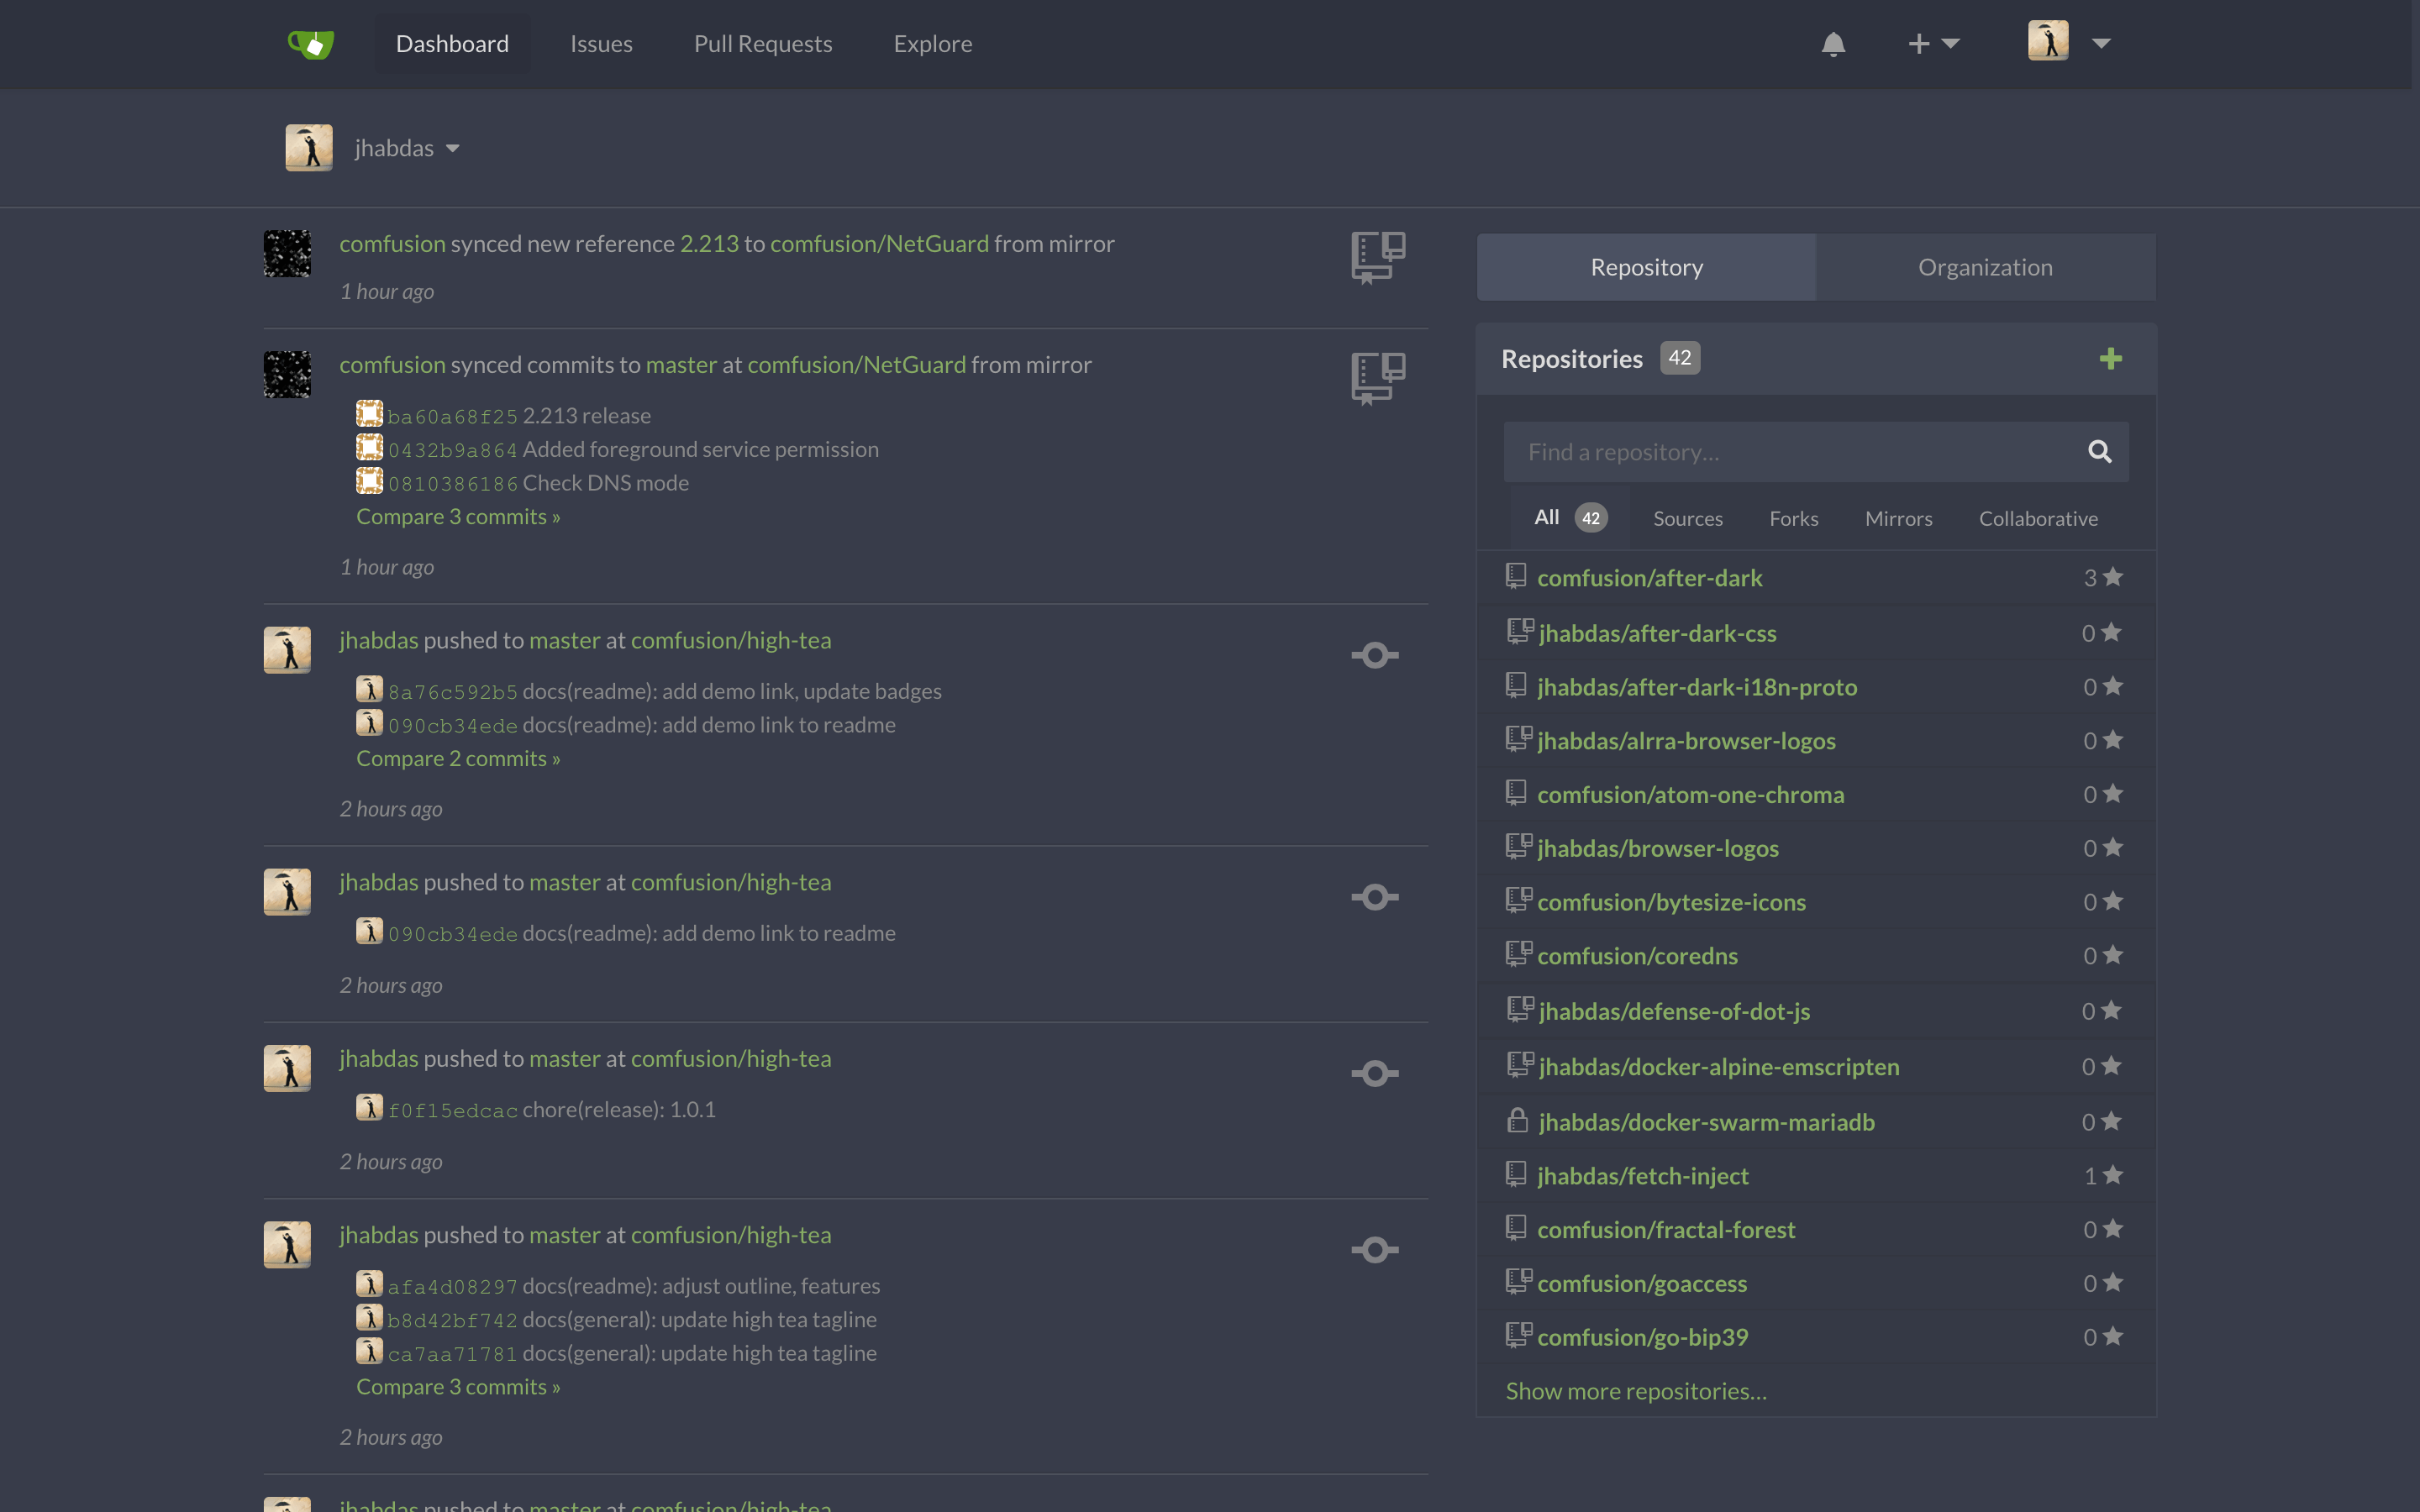
Task: Click Show more repositories link
Action: click(x=1635, y=1391)
